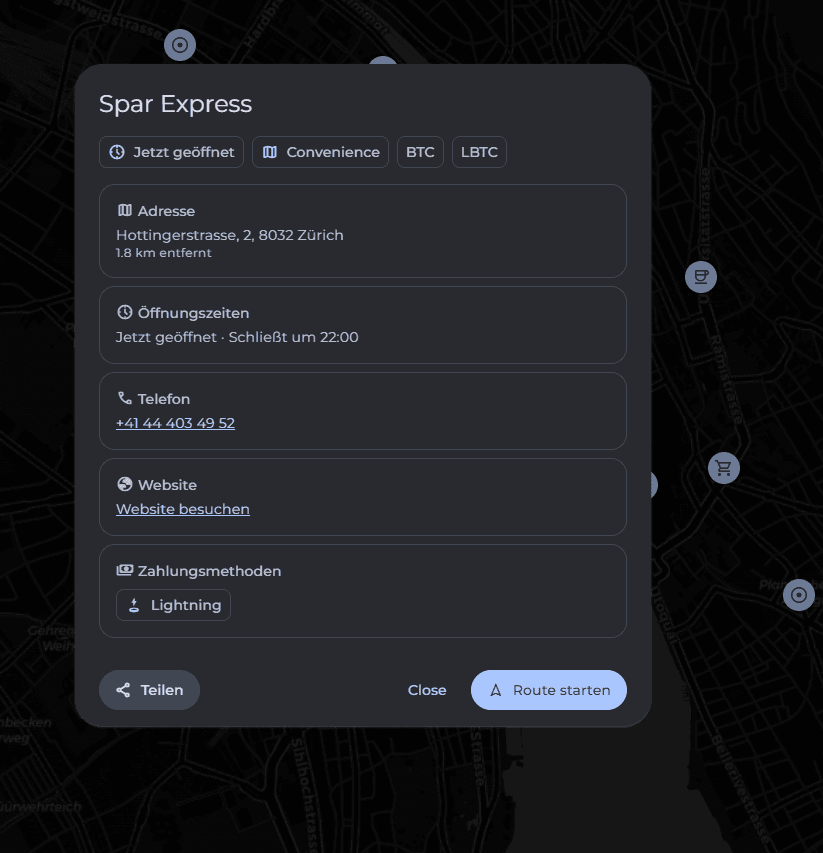Select the Convenience category chip
Screen dimensions: 823x853
pos(320,152)
